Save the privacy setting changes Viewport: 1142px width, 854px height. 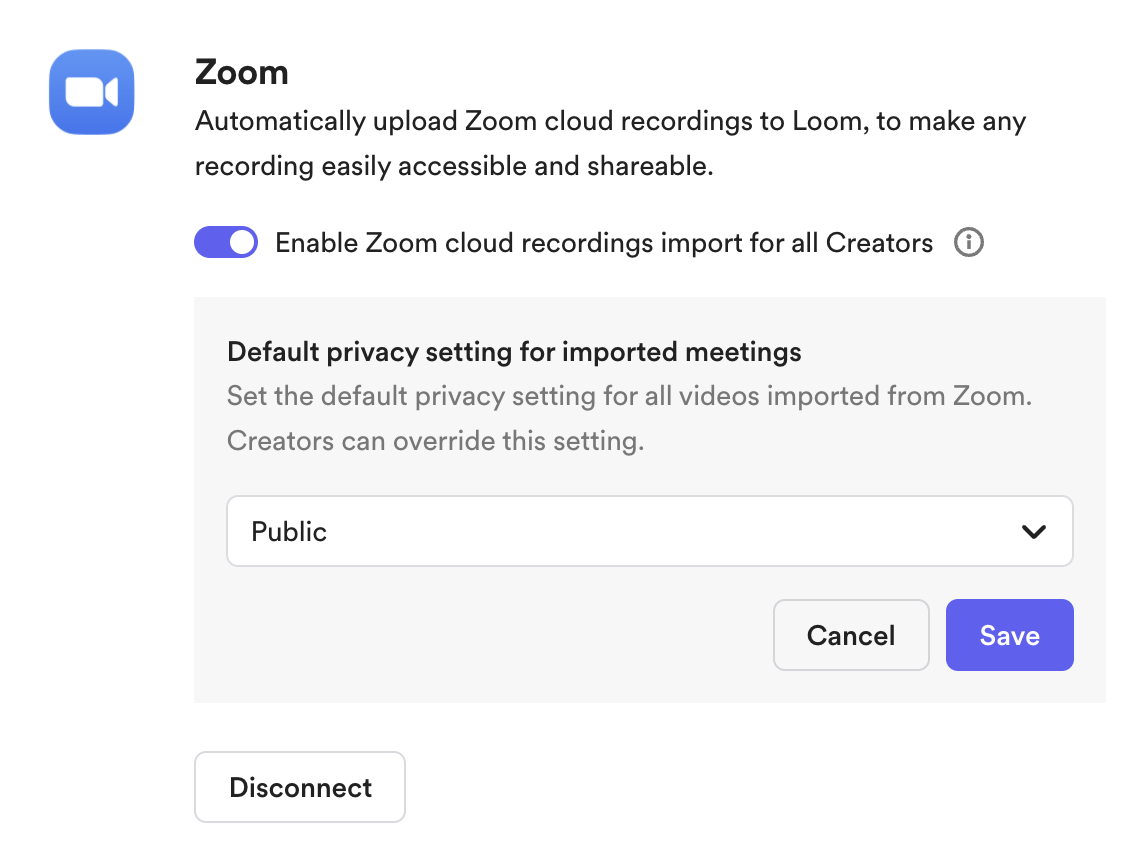pyautogui.click(x=1009, y=635)
